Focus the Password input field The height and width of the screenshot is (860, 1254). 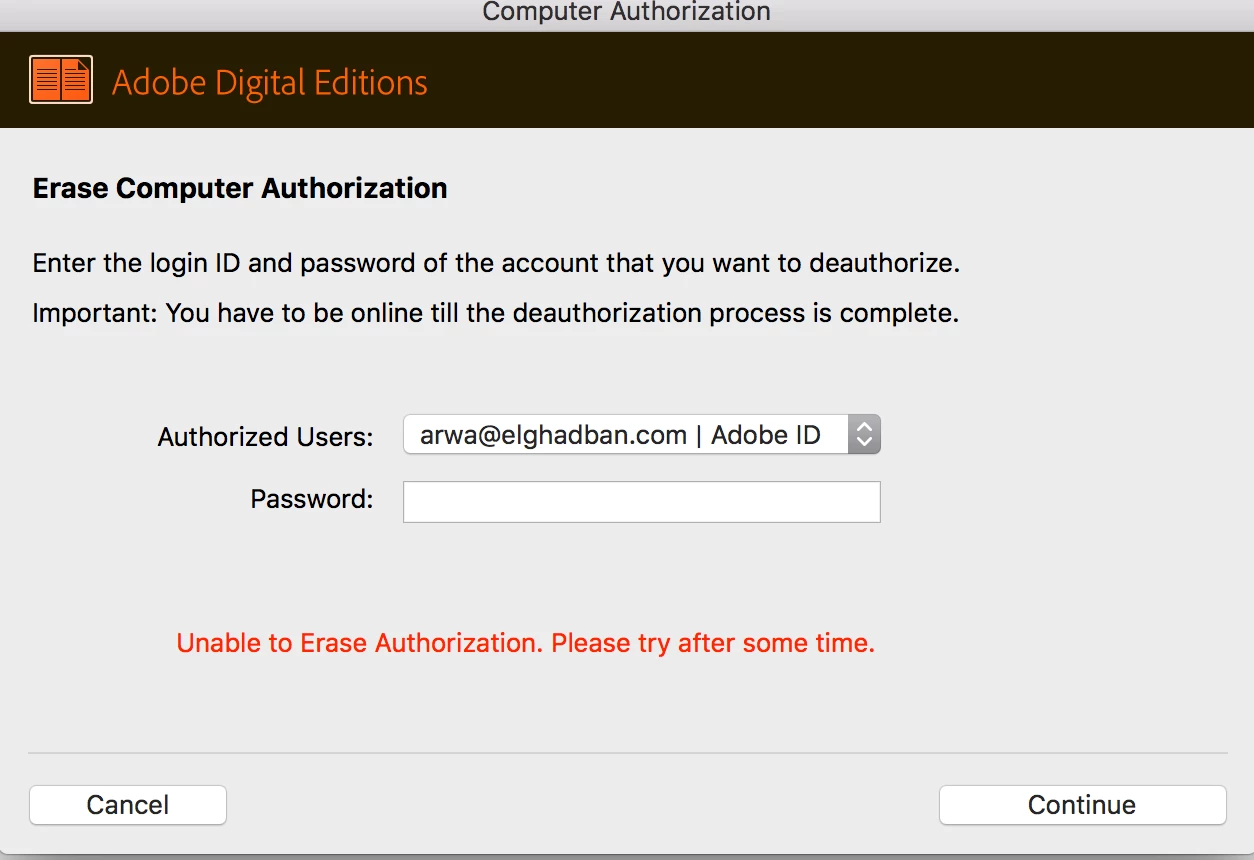coord(641,502)
